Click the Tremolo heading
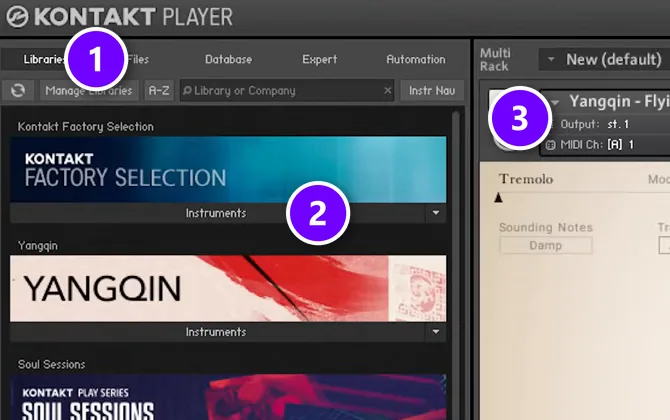This screenshot has width=670, height=420. coord(526,179)
